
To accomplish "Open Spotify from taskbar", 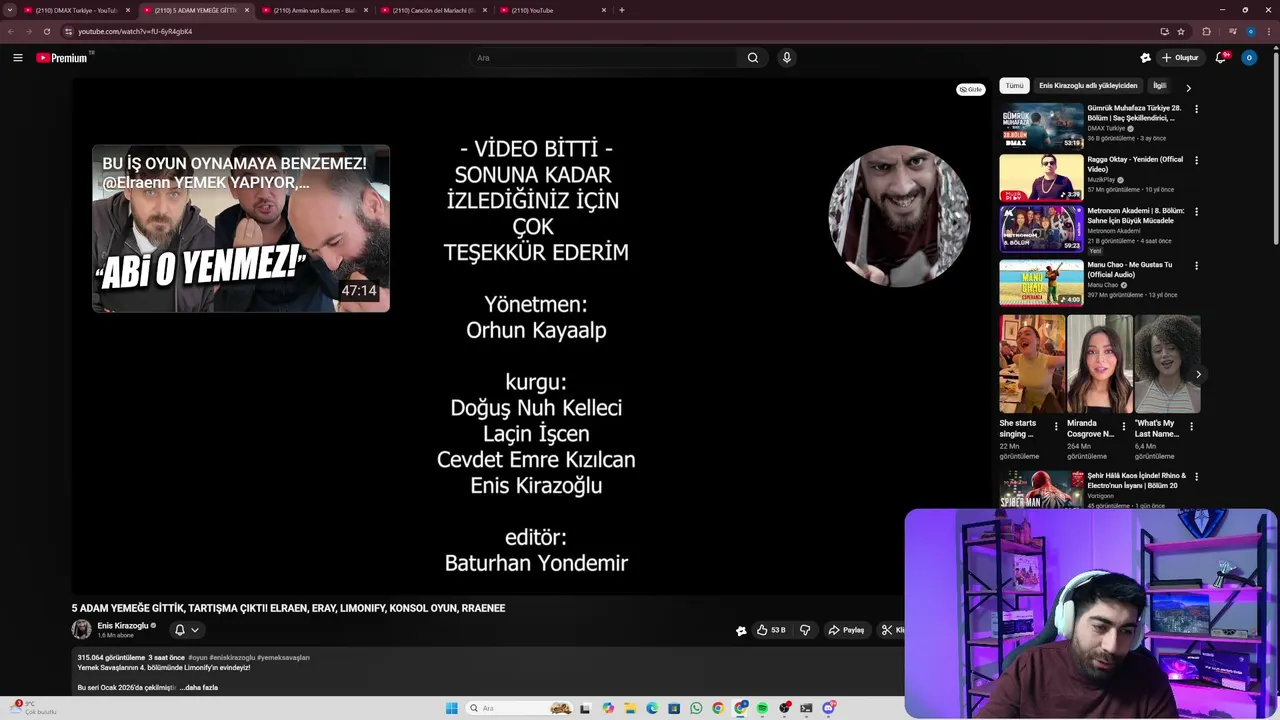I will pos(762,708).
